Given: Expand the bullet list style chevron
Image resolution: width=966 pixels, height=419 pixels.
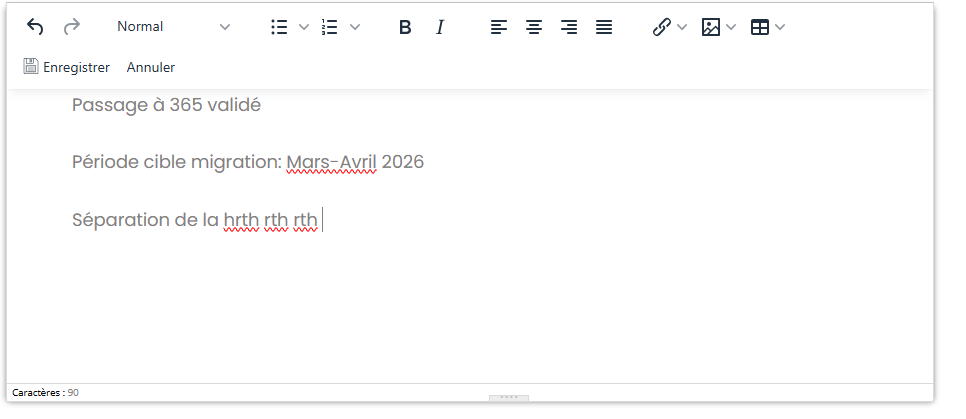Looking at the screenshot, I should coord(304,27).
